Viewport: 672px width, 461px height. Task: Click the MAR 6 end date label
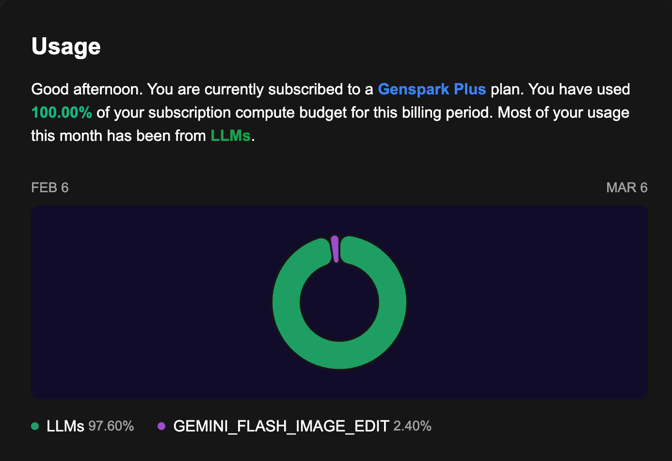(627, 188)
